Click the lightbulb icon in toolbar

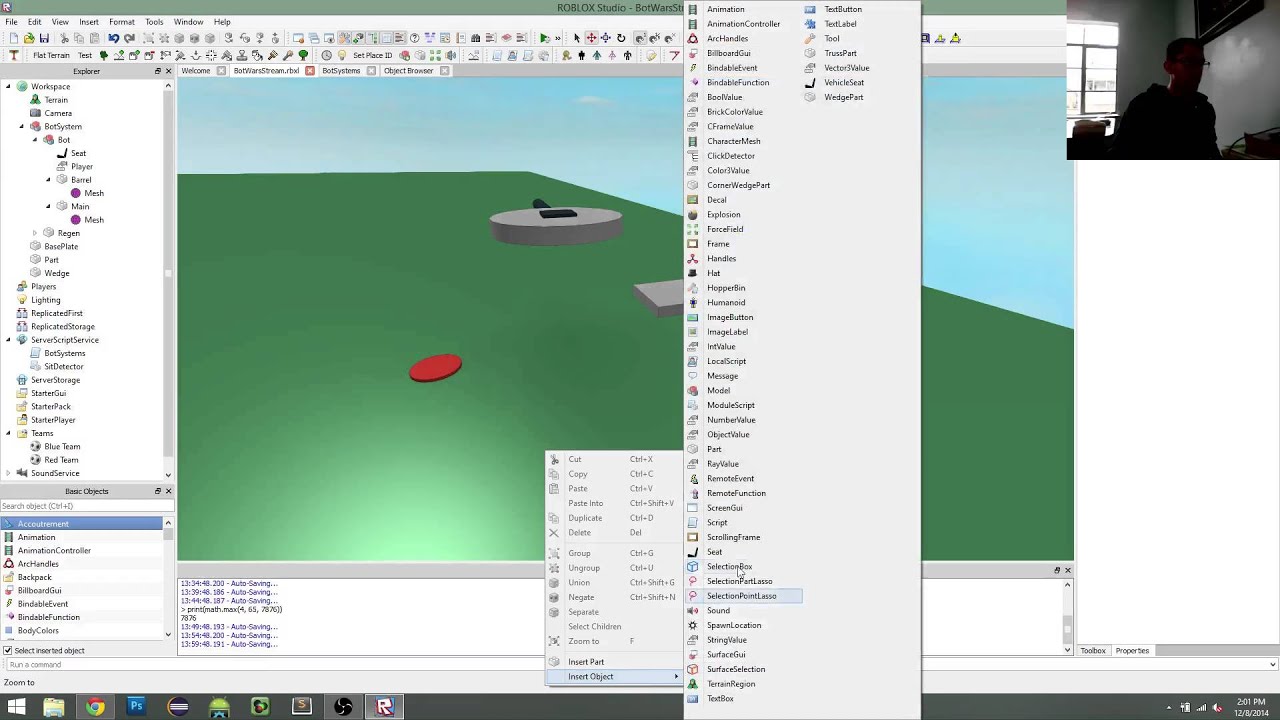[x=341, y=55]
